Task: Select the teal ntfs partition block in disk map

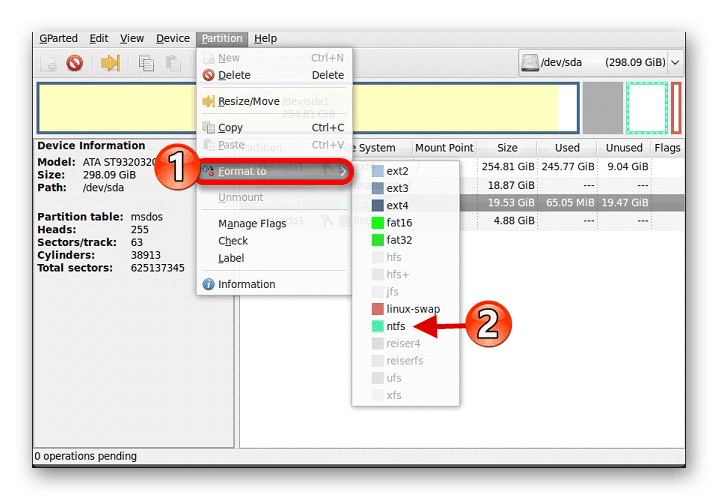Action: [x=646, y=108]
